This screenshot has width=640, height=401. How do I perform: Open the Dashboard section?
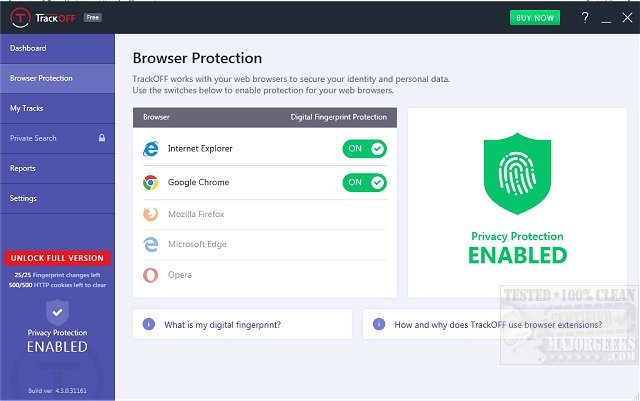[x=58, y=48]
